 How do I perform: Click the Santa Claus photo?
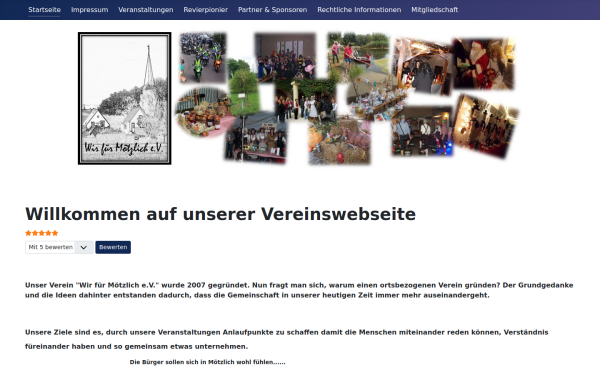[x=484, y=64]
